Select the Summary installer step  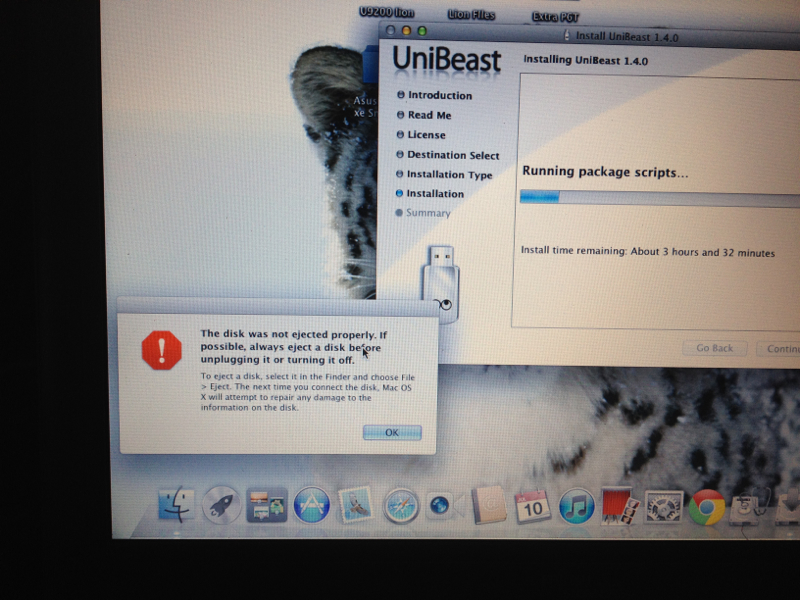[423, 213]
